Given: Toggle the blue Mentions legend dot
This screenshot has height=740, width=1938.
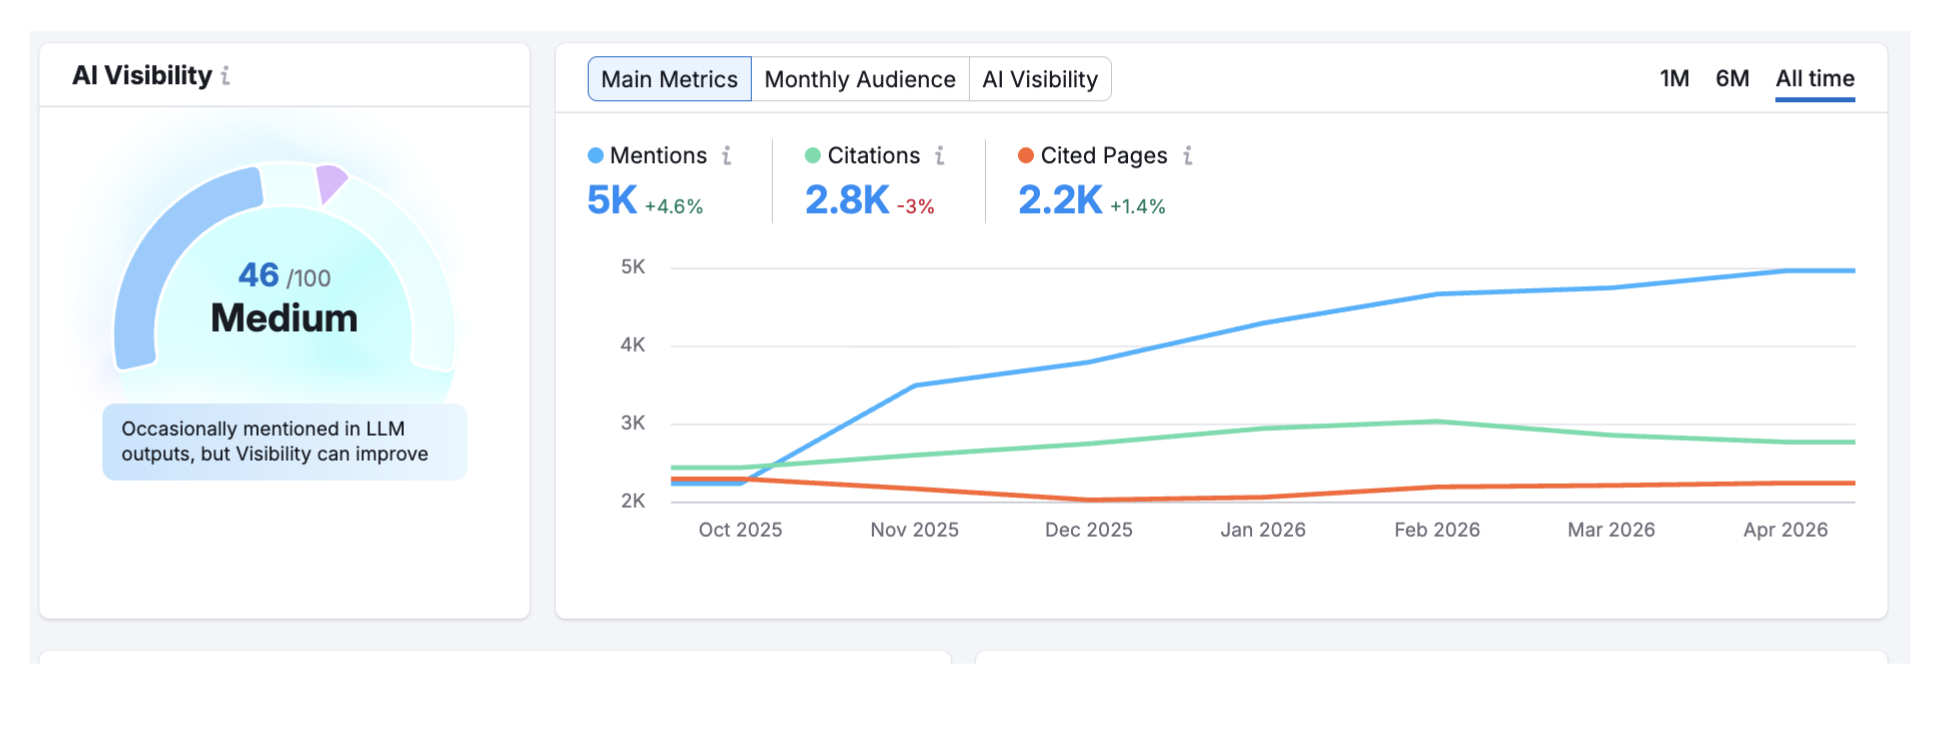Looking at the screenshot, I should tap(596, 156).
